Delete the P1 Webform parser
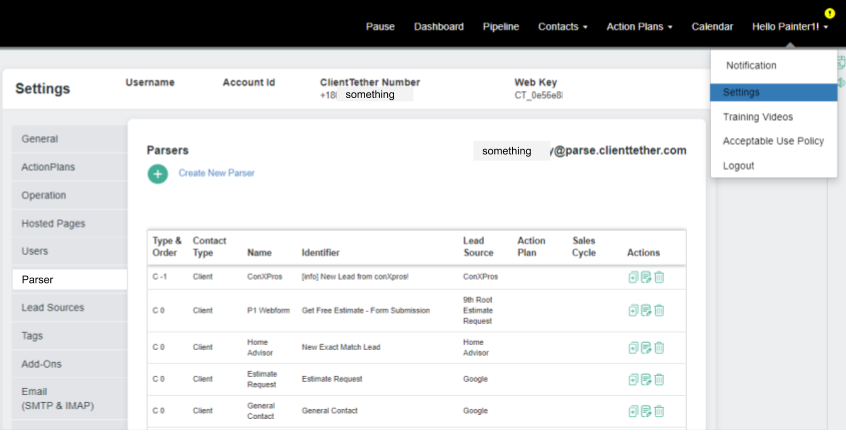846x432 pixels. click(x=659, y=311)
